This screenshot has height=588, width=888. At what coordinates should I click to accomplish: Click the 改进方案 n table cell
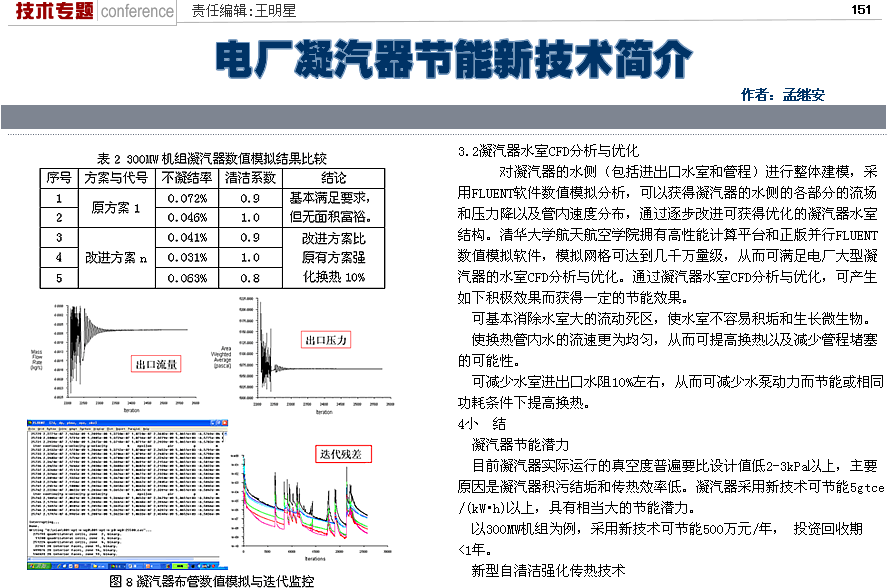point(116,258)
